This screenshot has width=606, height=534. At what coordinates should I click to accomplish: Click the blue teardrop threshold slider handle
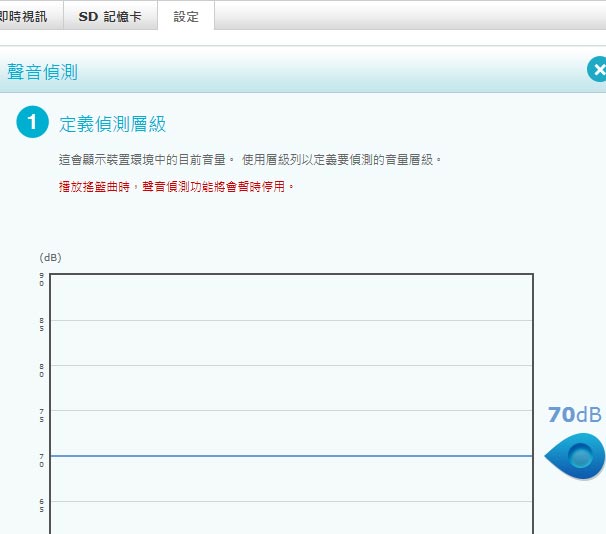(578, 457)
